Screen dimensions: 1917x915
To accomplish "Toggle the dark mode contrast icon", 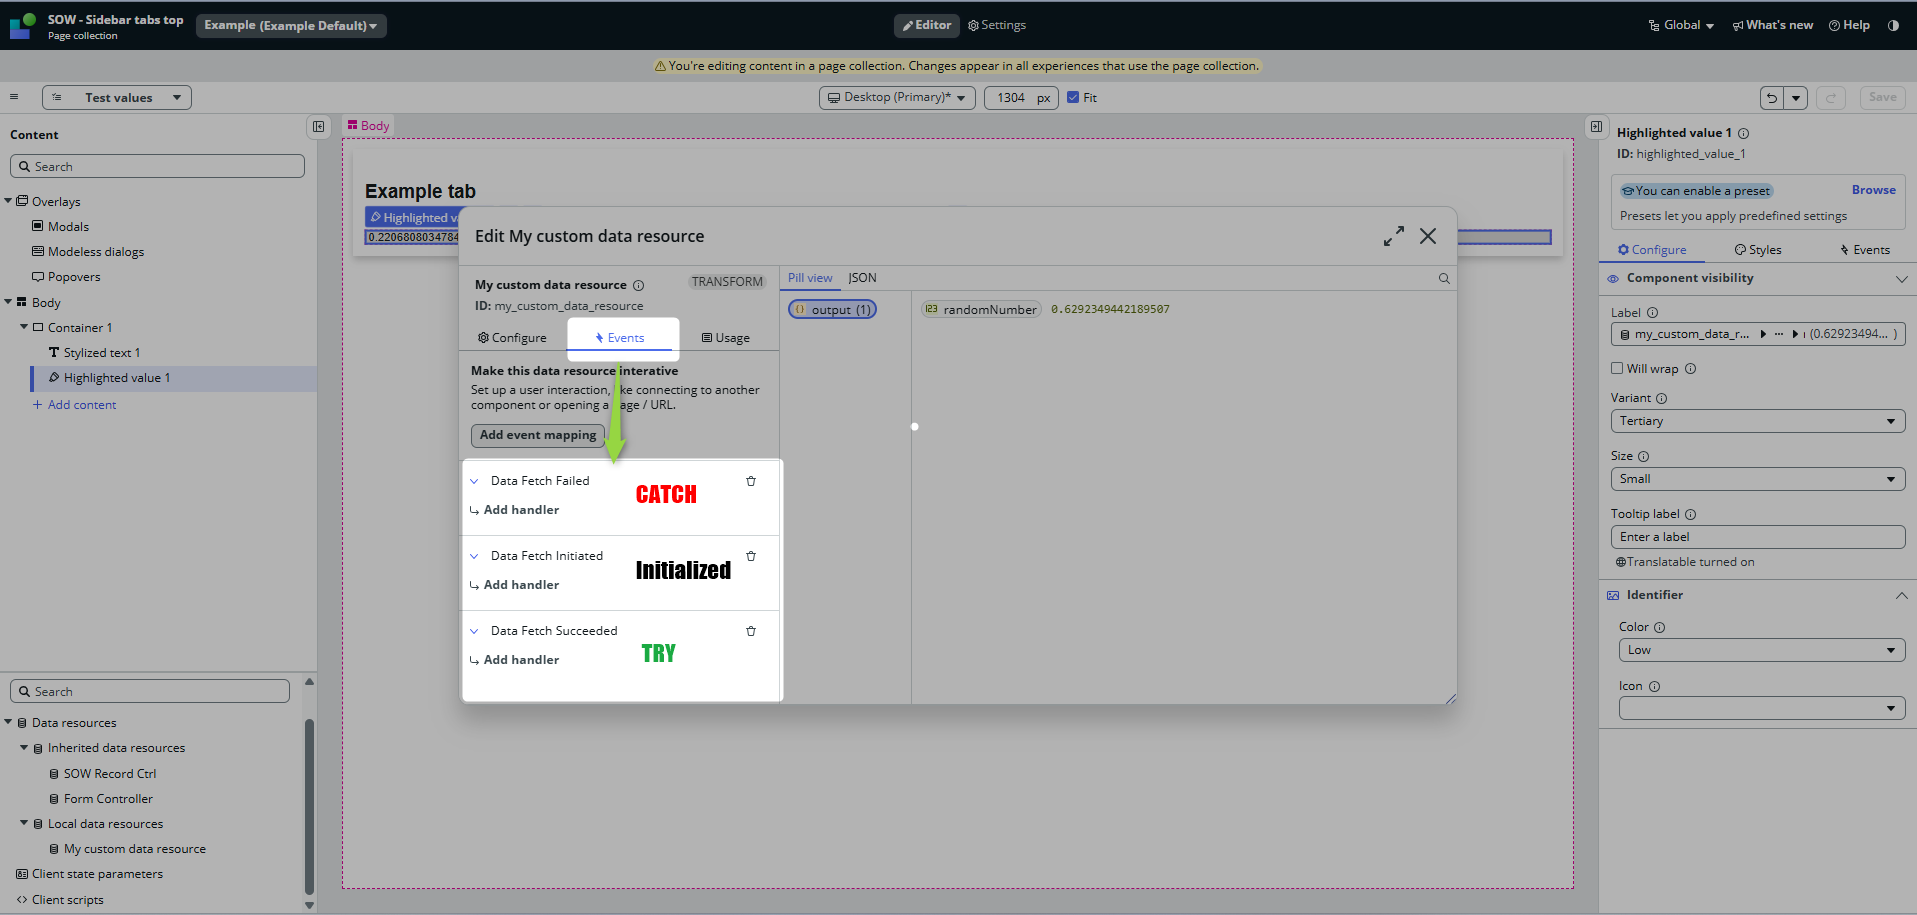I will coord(1893,25).
